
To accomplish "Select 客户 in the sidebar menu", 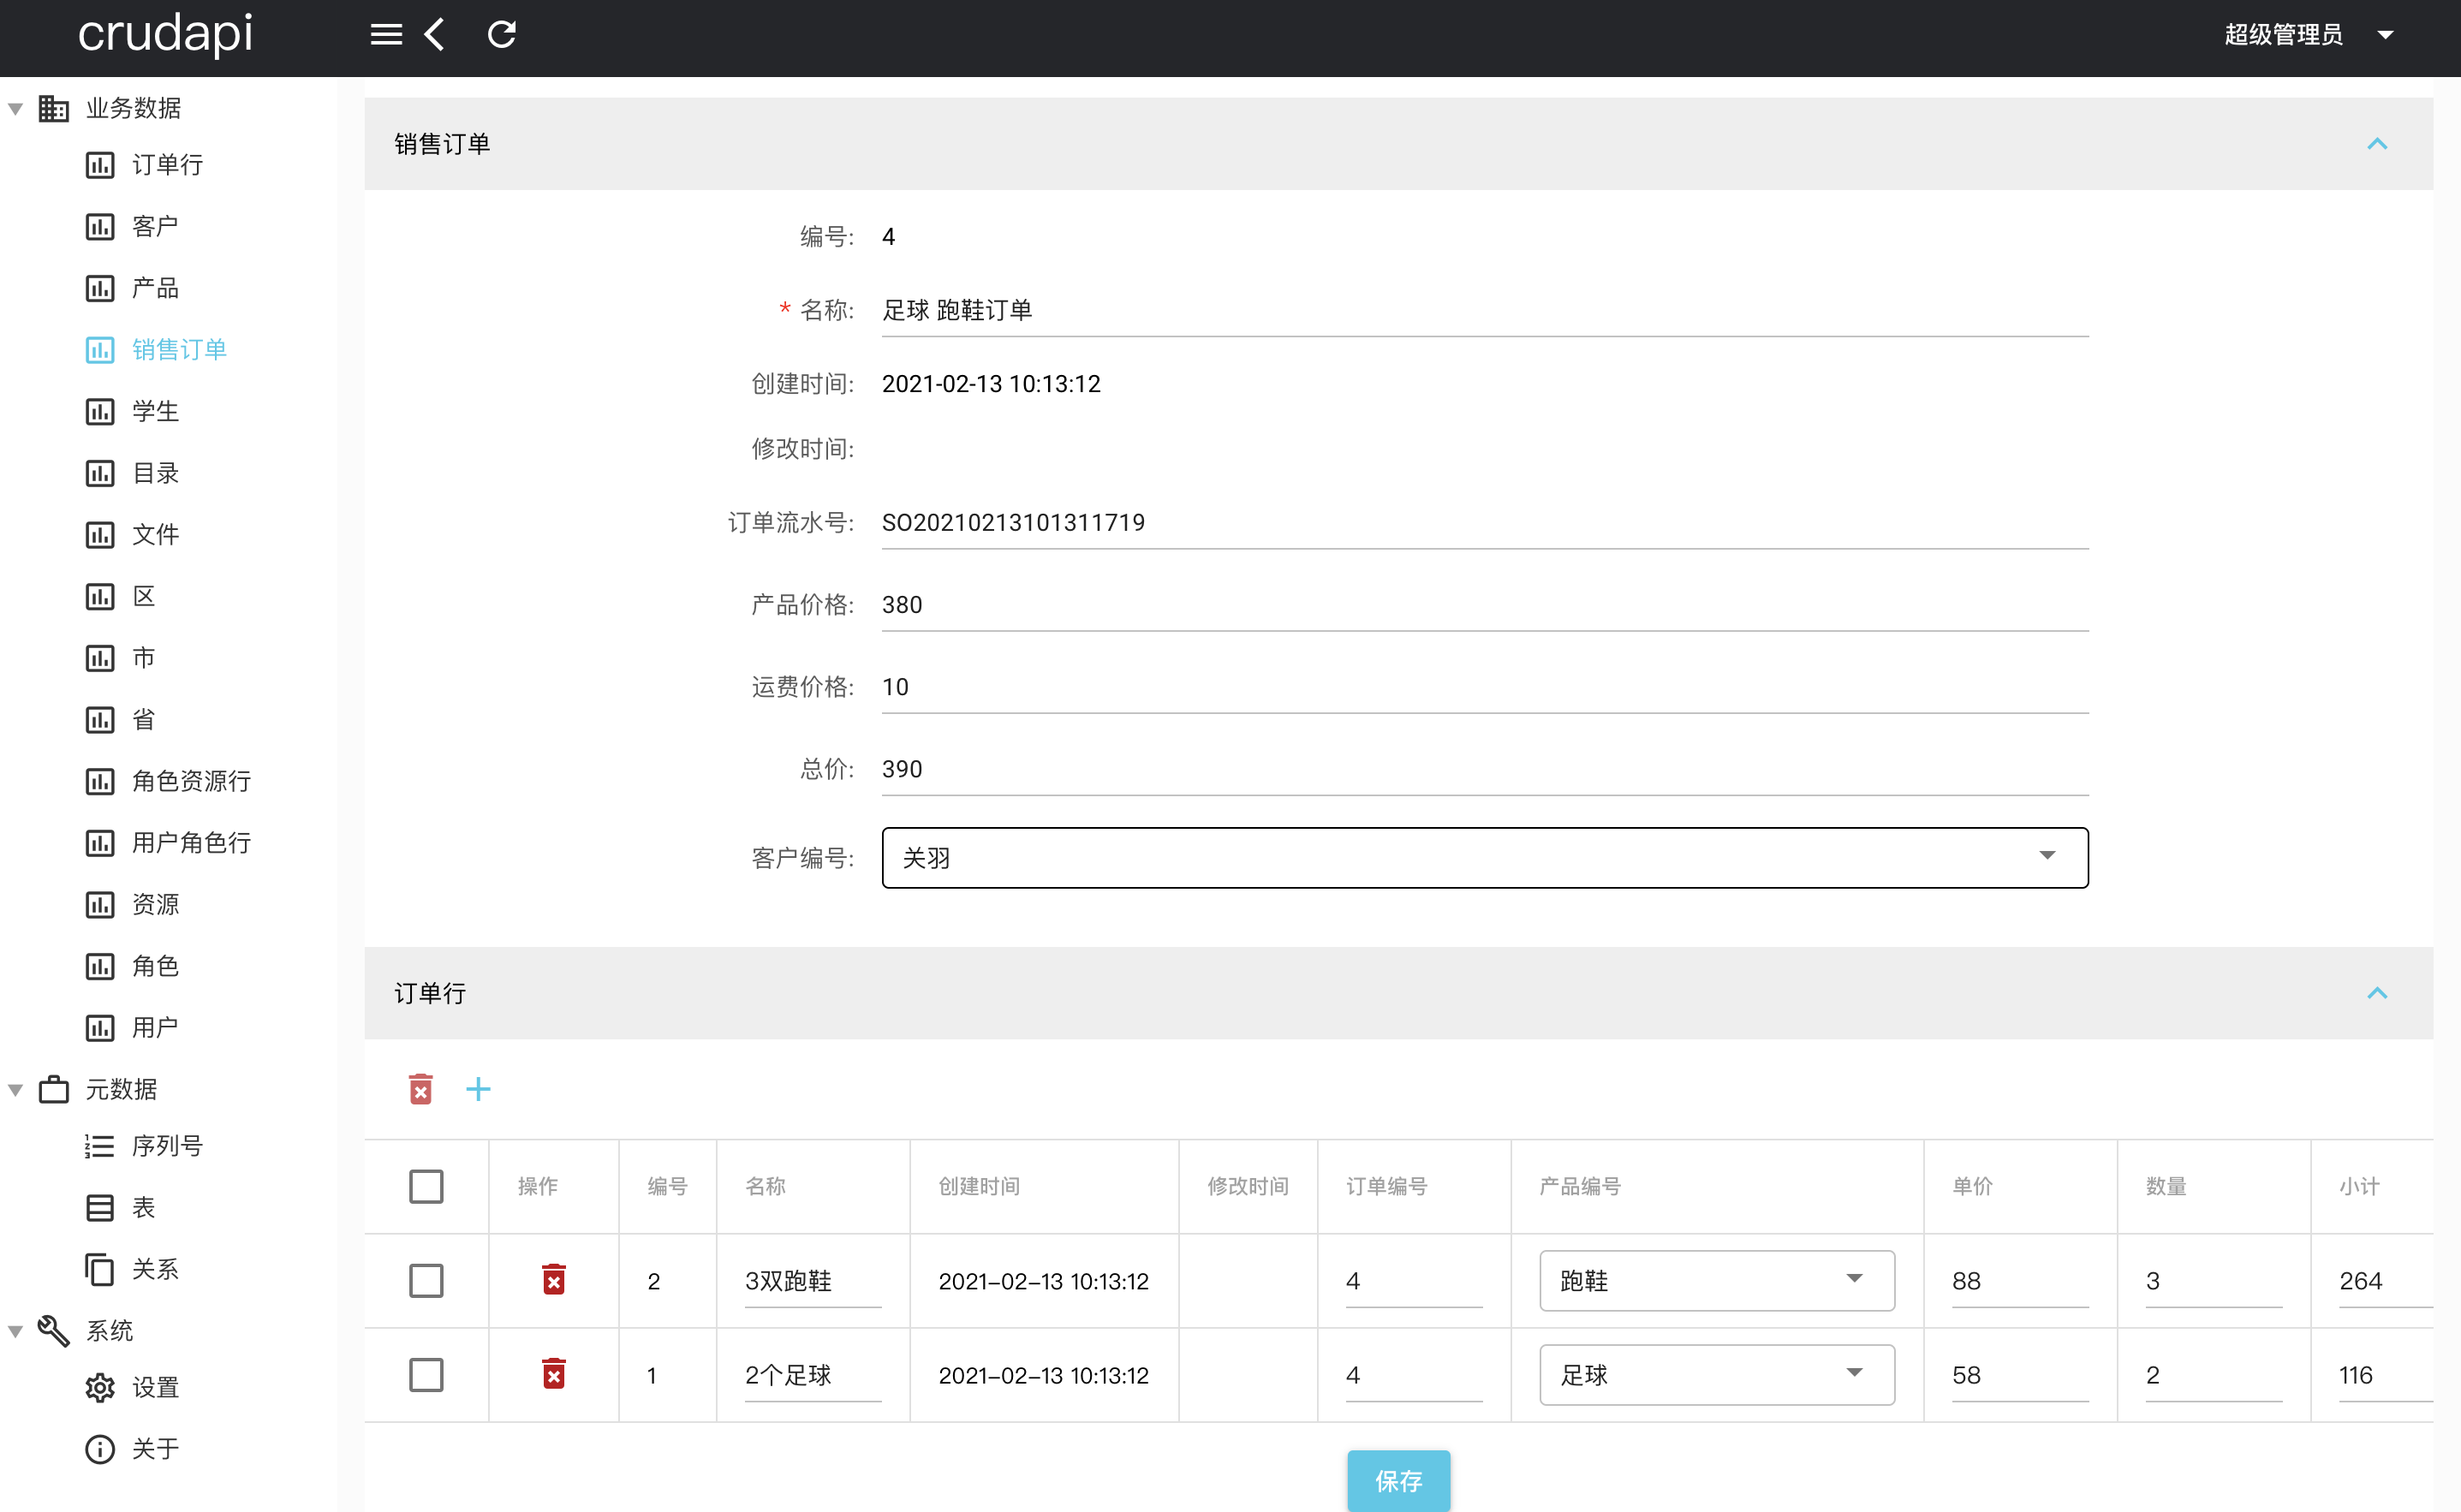I will pos(154,226).
